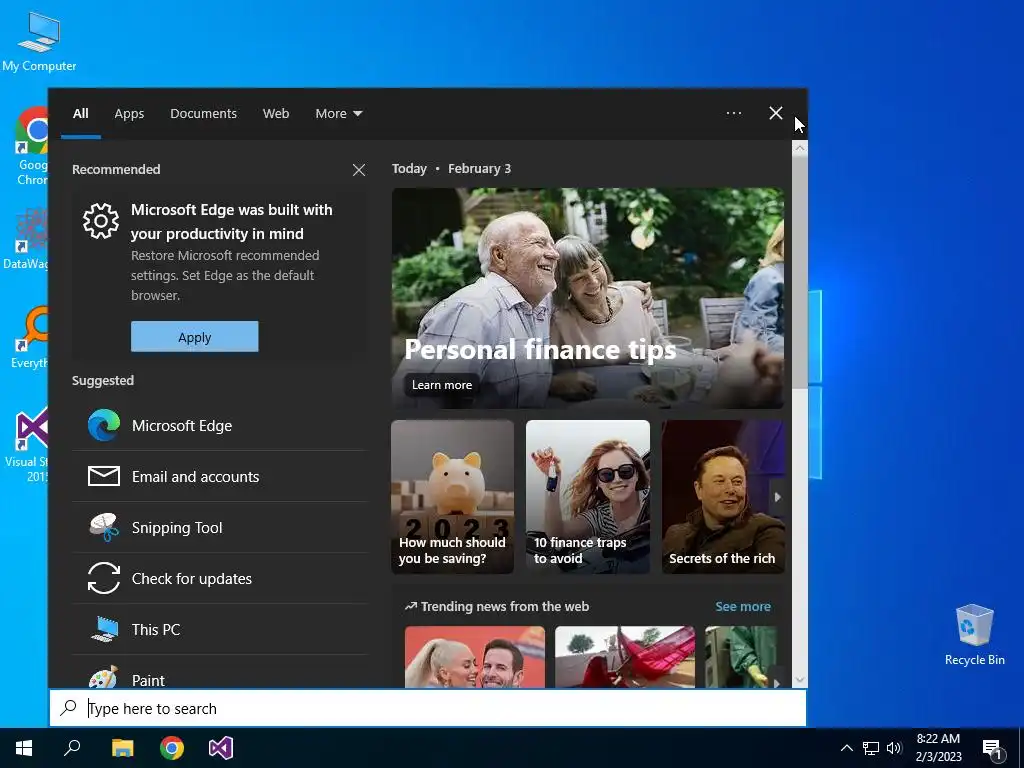The height and width of the screenshot is (768, 1024).
Task: Switch to the Documents search tab
Action: (203, 114)
